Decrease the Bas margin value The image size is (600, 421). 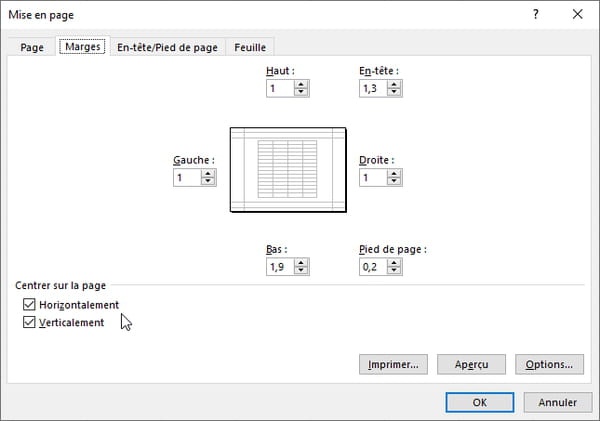point(301,271)
